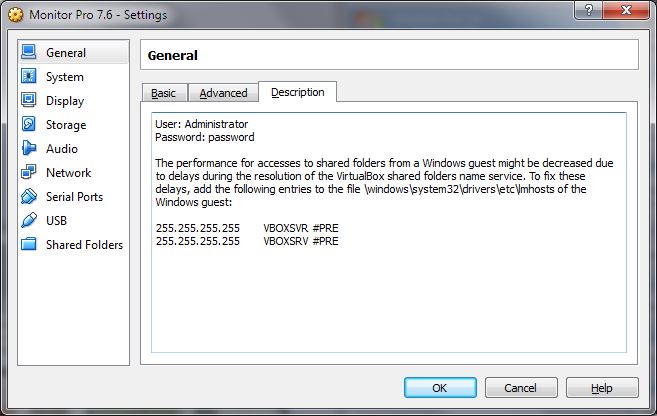This screenshot has width=657, height=416.
Task: Select the Audio speaker icon
Action: pyautogui.click(x=29, y=149)
